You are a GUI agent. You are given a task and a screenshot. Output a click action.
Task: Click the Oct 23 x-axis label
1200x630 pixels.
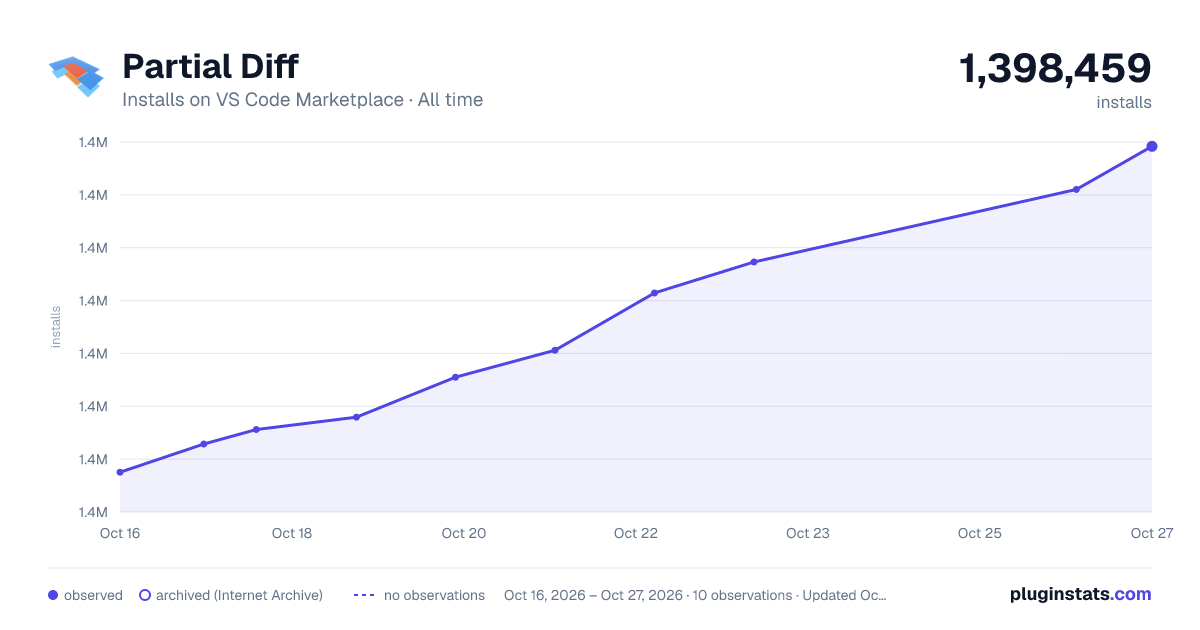(808, 533)
